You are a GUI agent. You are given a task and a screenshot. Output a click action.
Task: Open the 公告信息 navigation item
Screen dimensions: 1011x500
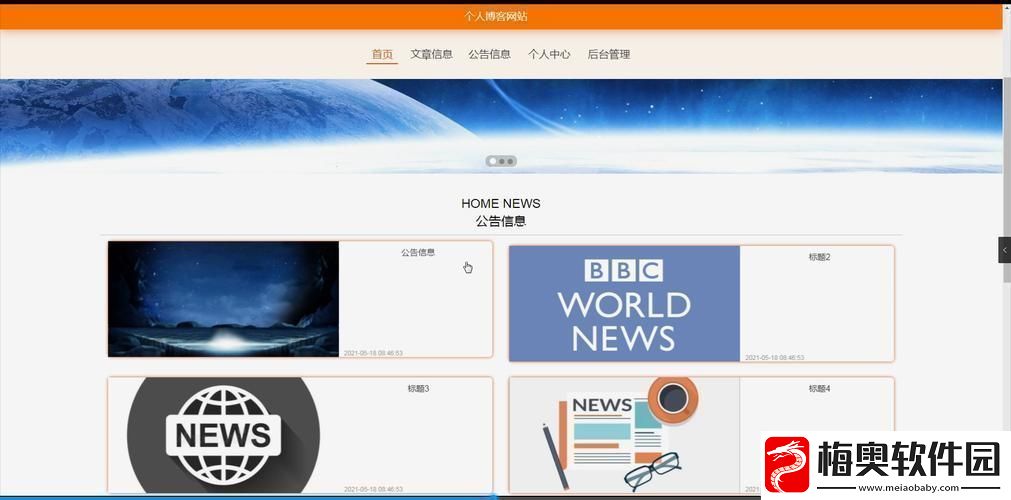click(489, 55)
